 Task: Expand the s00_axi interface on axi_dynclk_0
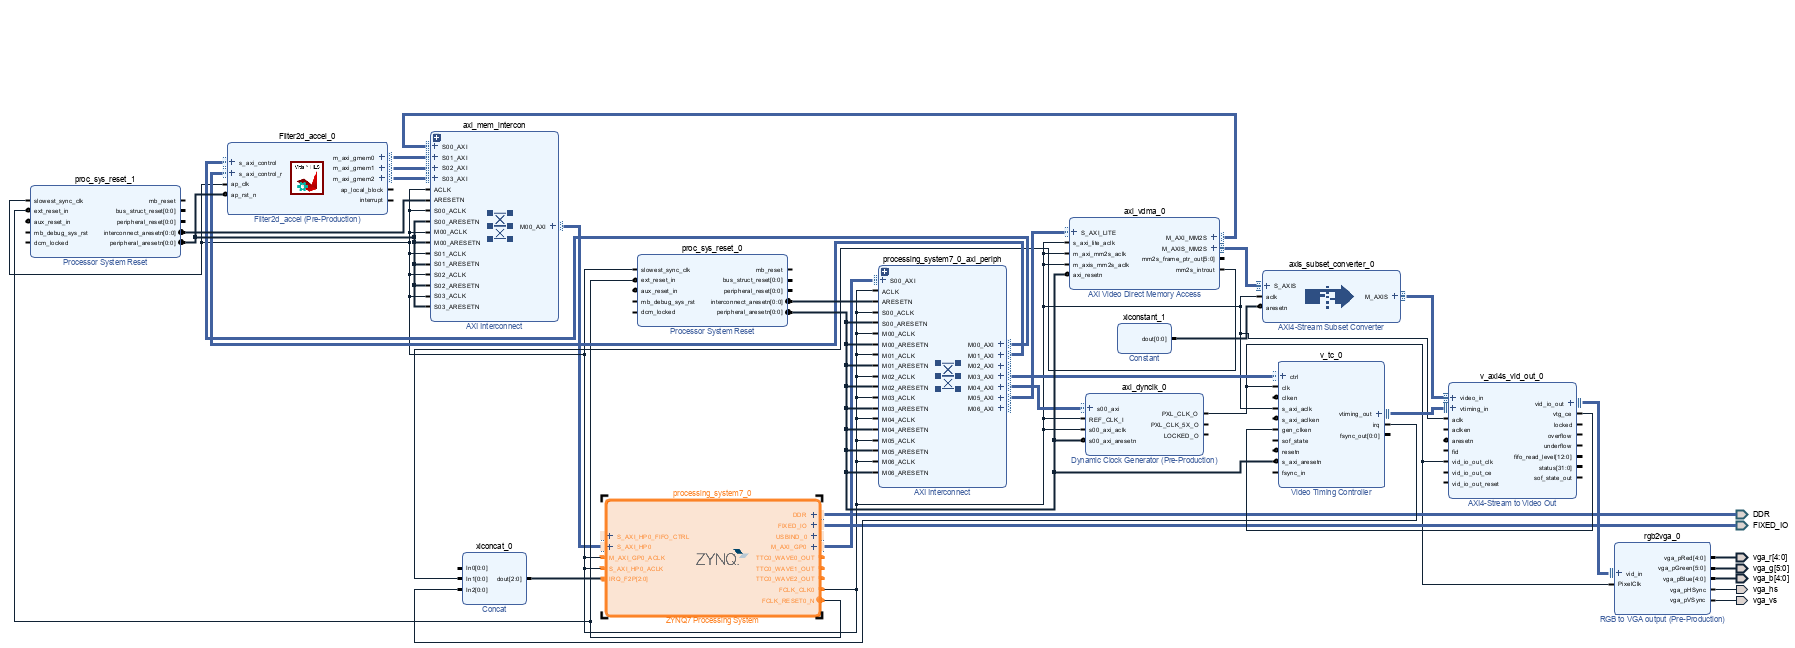tap(1090, 409)
